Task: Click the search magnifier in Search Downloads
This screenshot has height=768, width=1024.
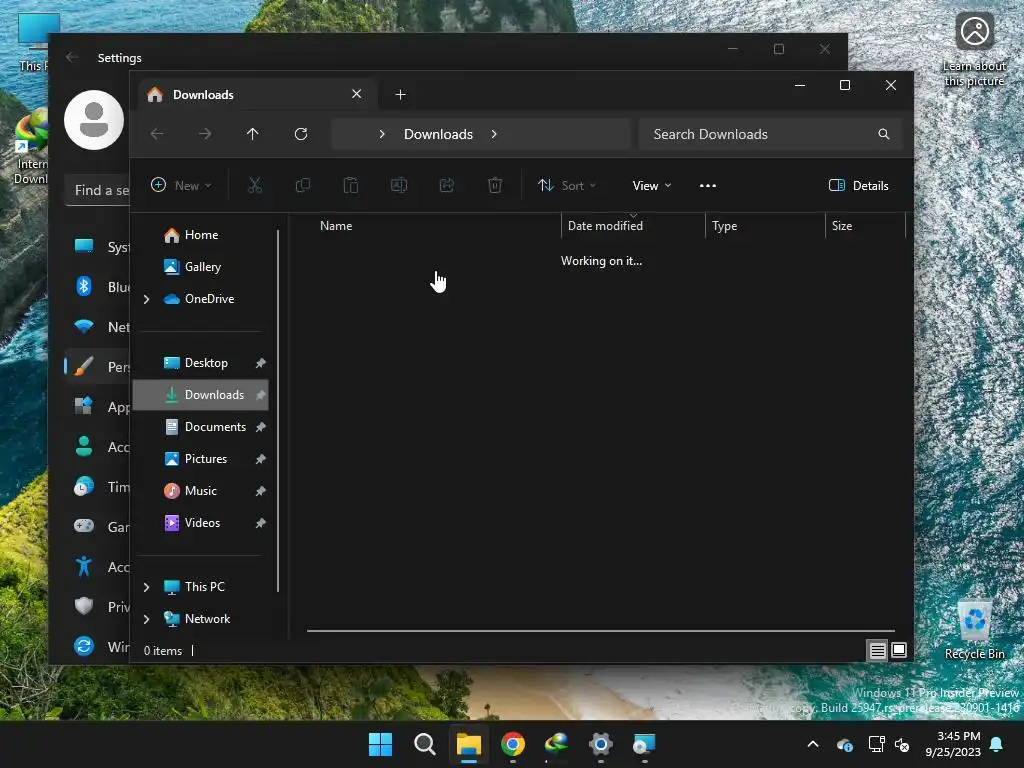Action: click(884, 134)
